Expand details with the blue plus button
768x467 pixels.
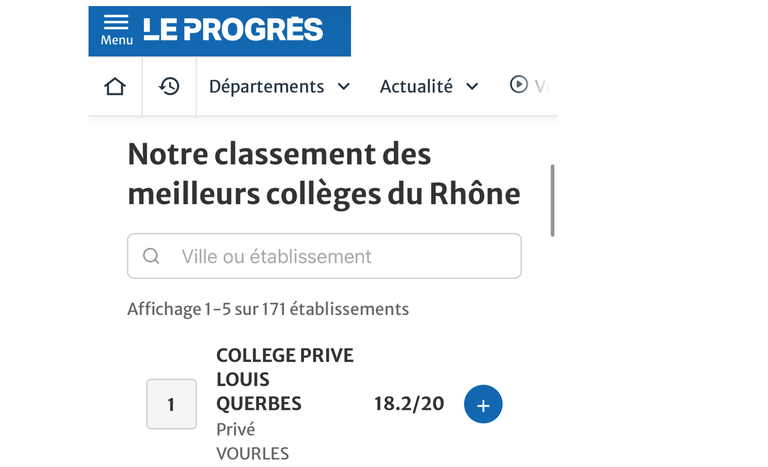[x=483, y=405]
